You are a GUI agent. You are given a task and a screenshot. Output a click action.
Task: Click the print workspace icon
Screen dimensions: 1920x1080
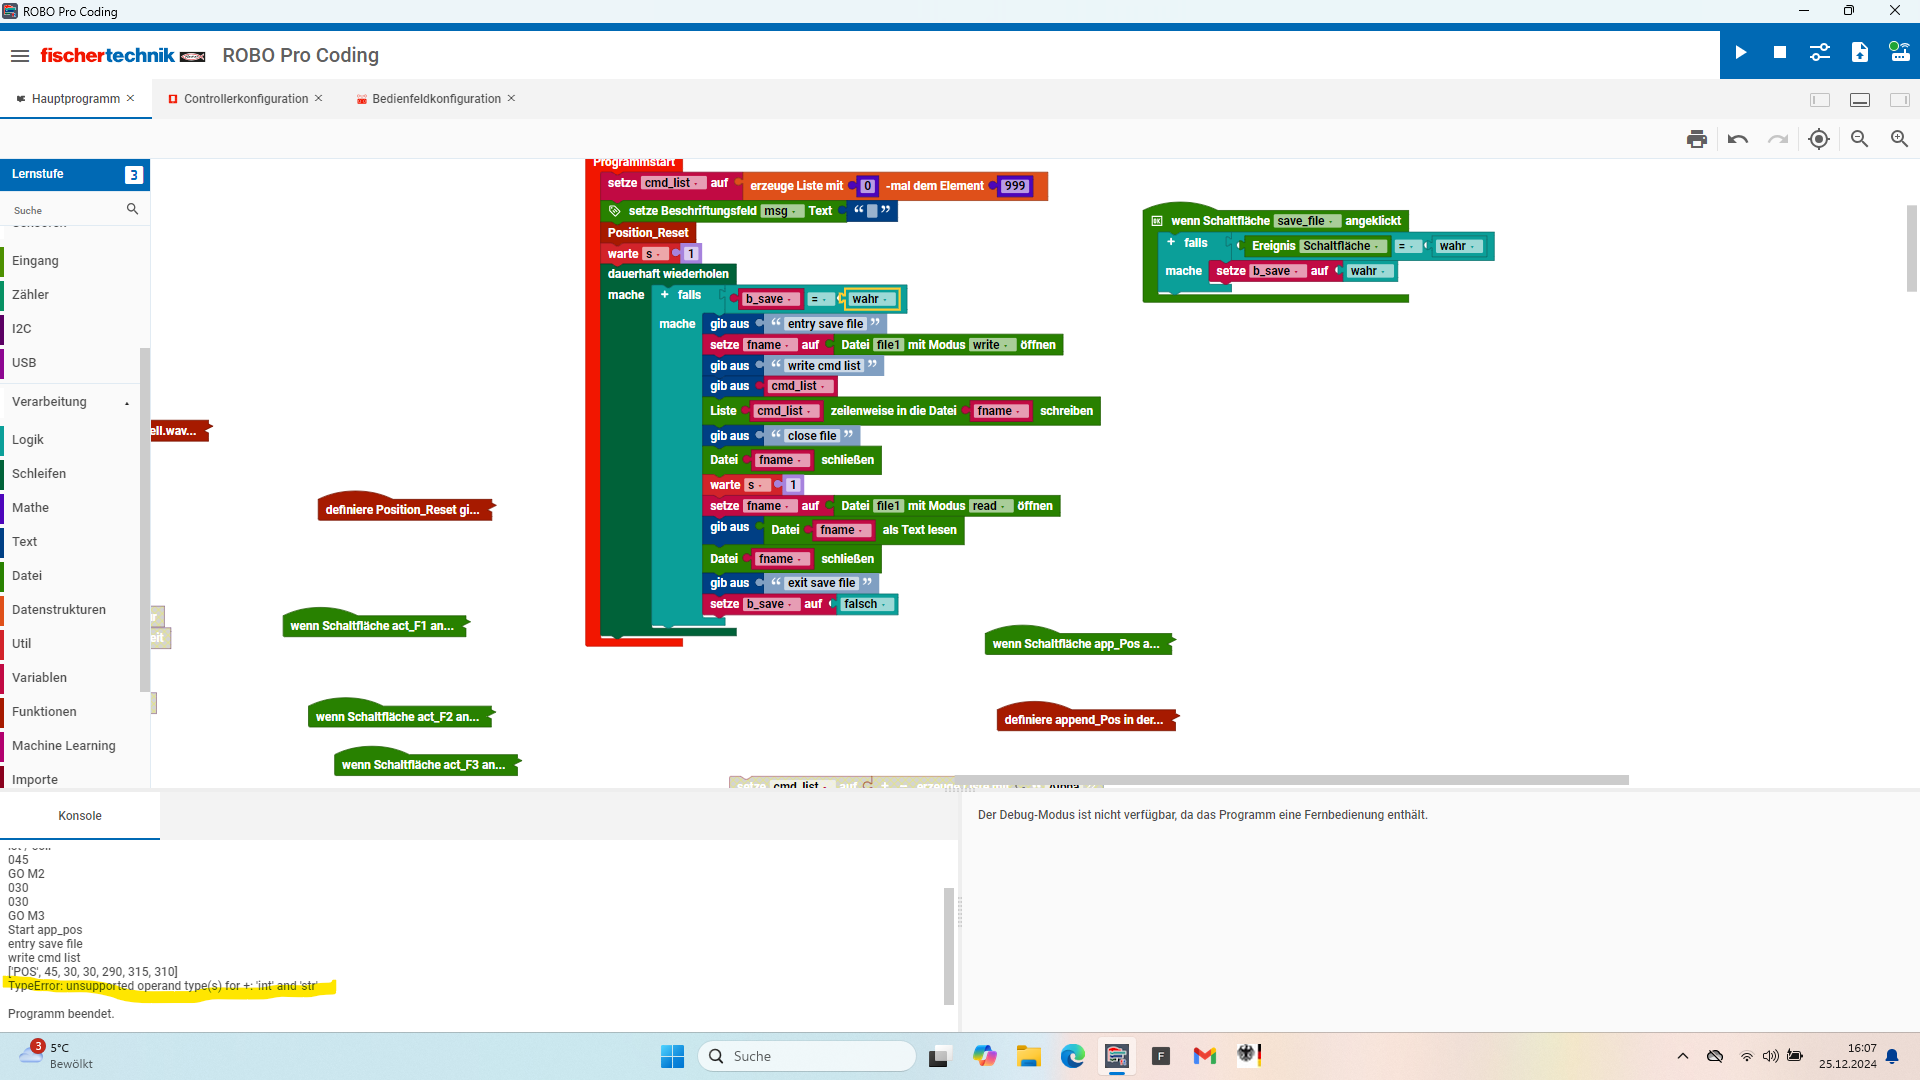click(x=1697, y=139)
